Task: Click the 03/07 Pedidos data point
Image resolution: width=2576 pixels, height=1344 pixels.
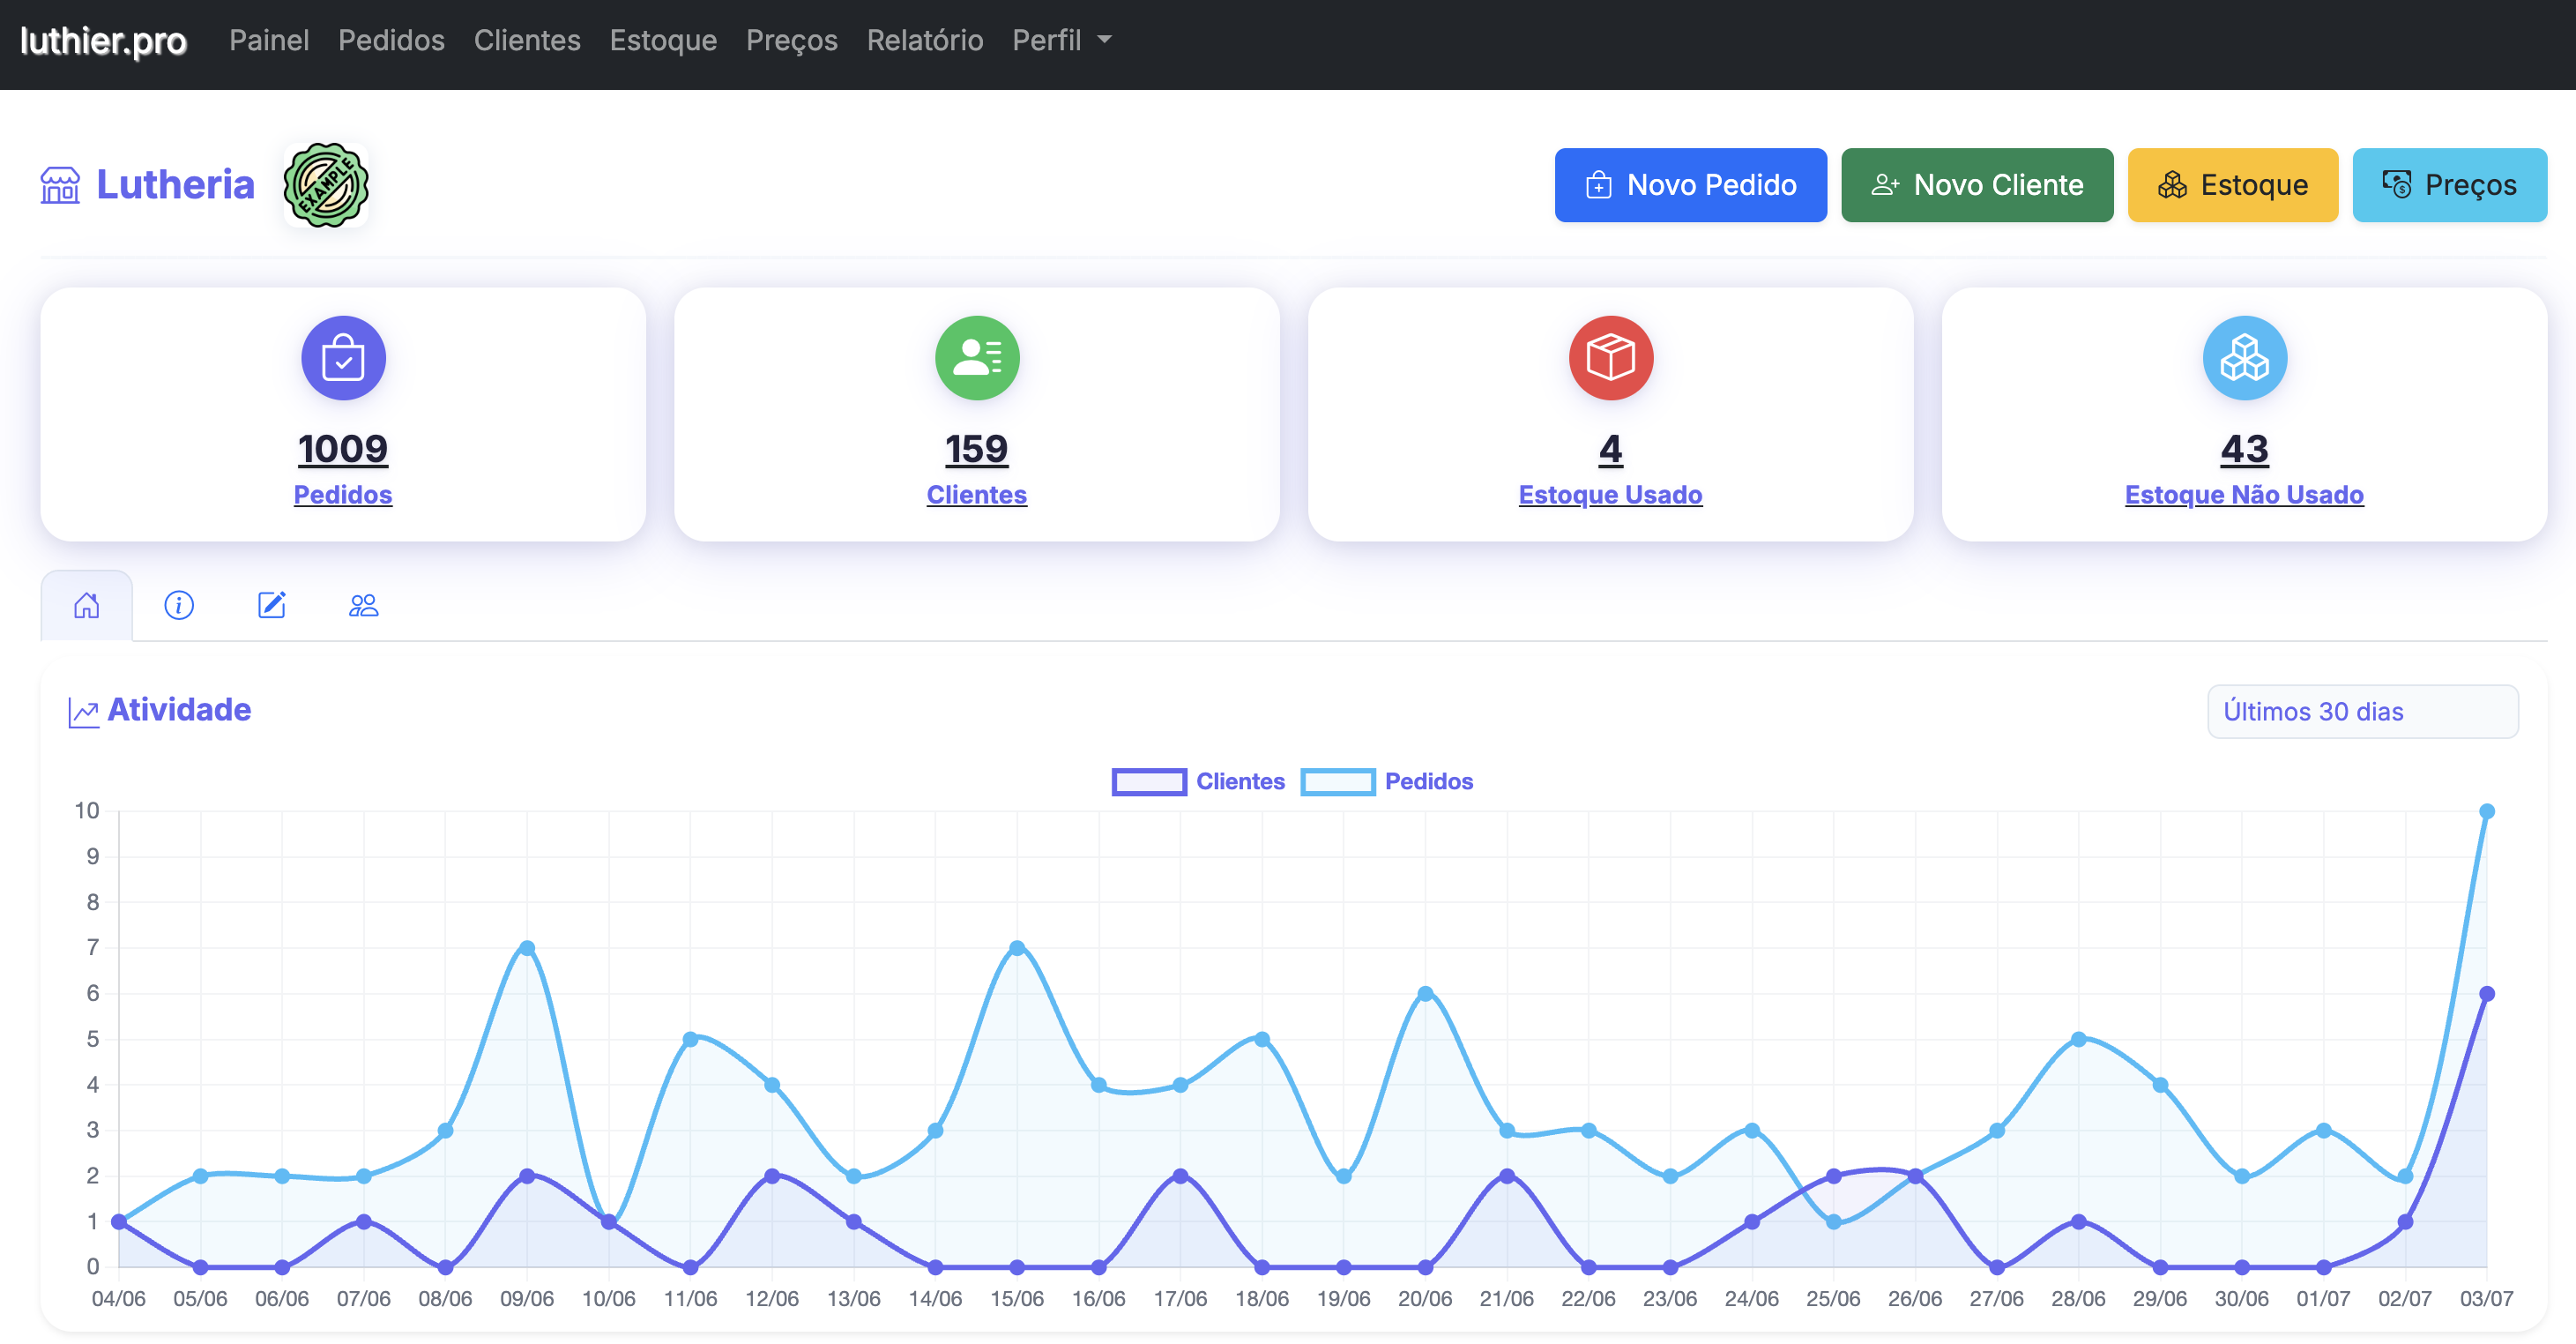Action: tap(2486, 811)
